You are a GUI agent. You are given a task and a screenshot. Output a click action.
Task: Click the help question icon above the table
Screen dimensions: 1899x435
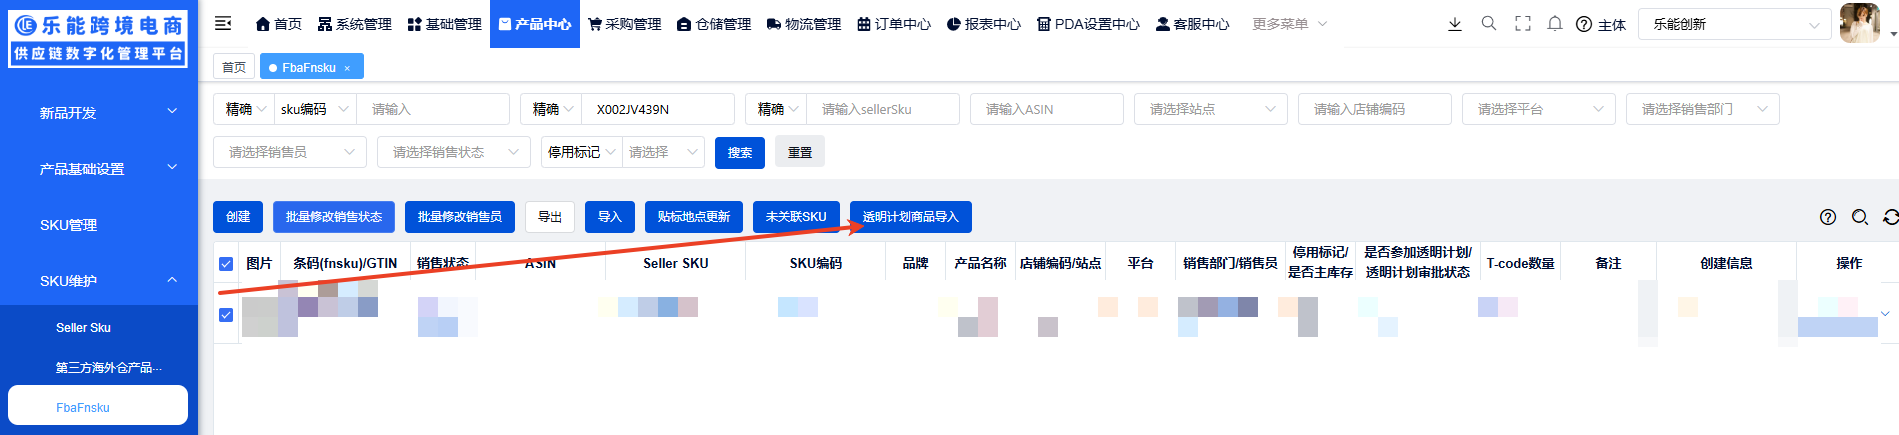[1827, 217]
